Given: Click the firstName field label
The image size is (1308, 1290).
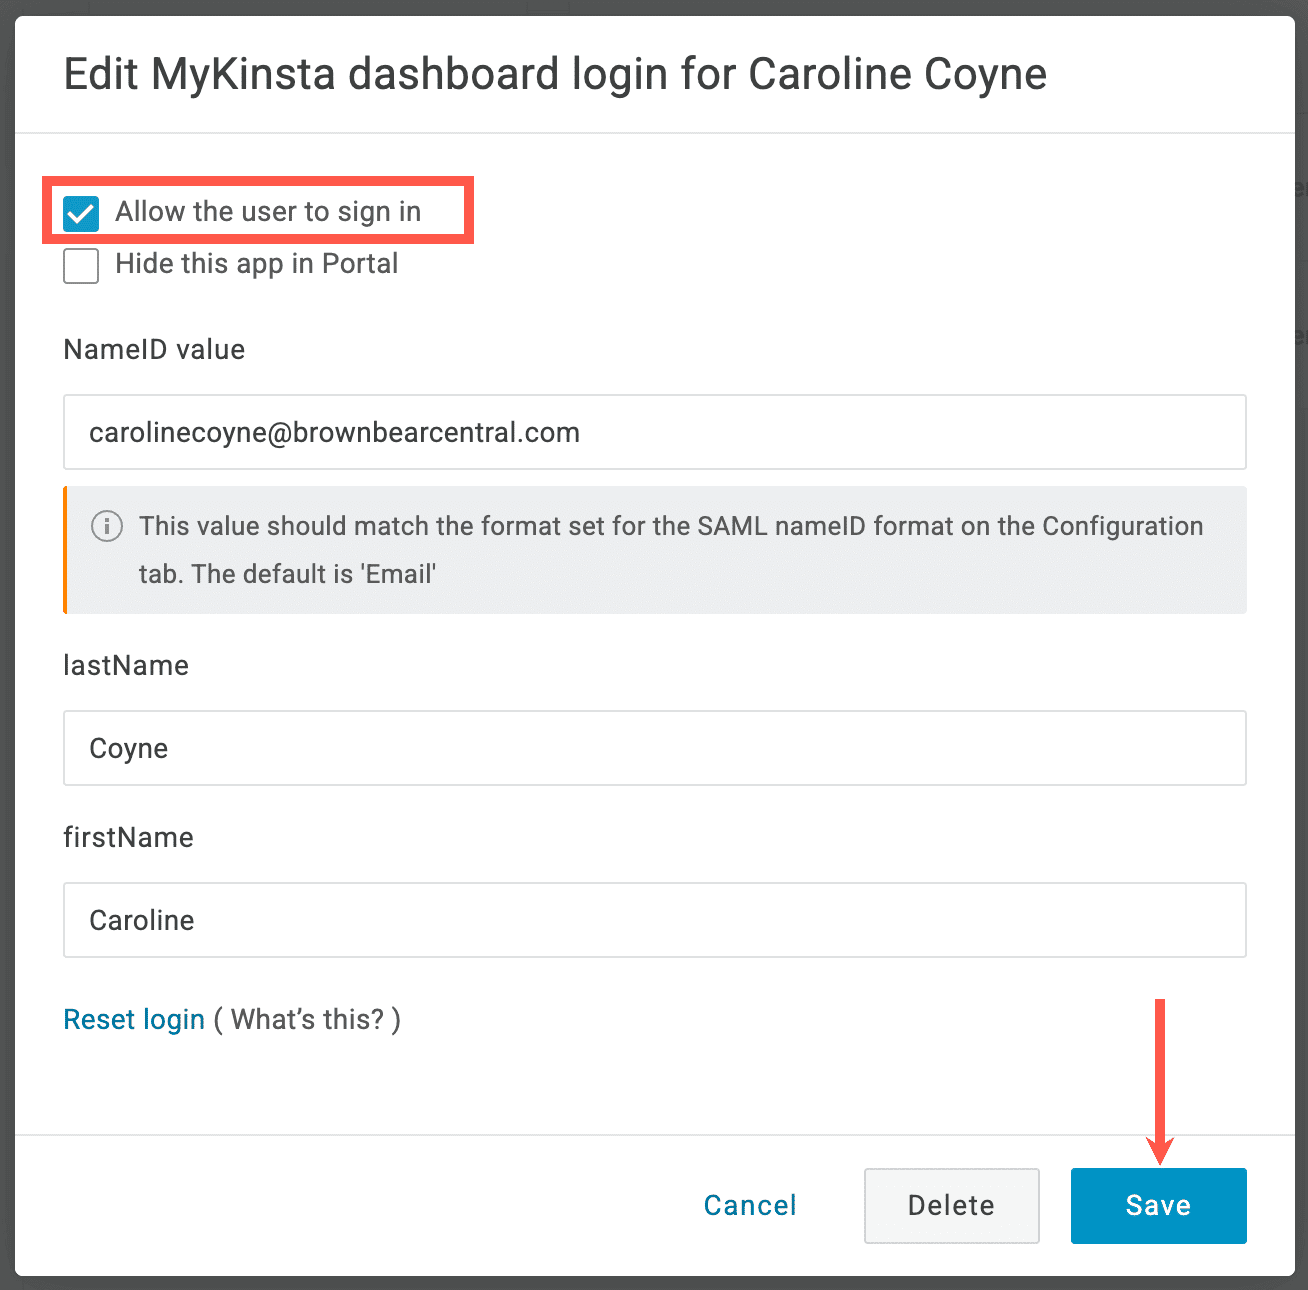Looking at the screenshot, I should click(x=128, y=837).
